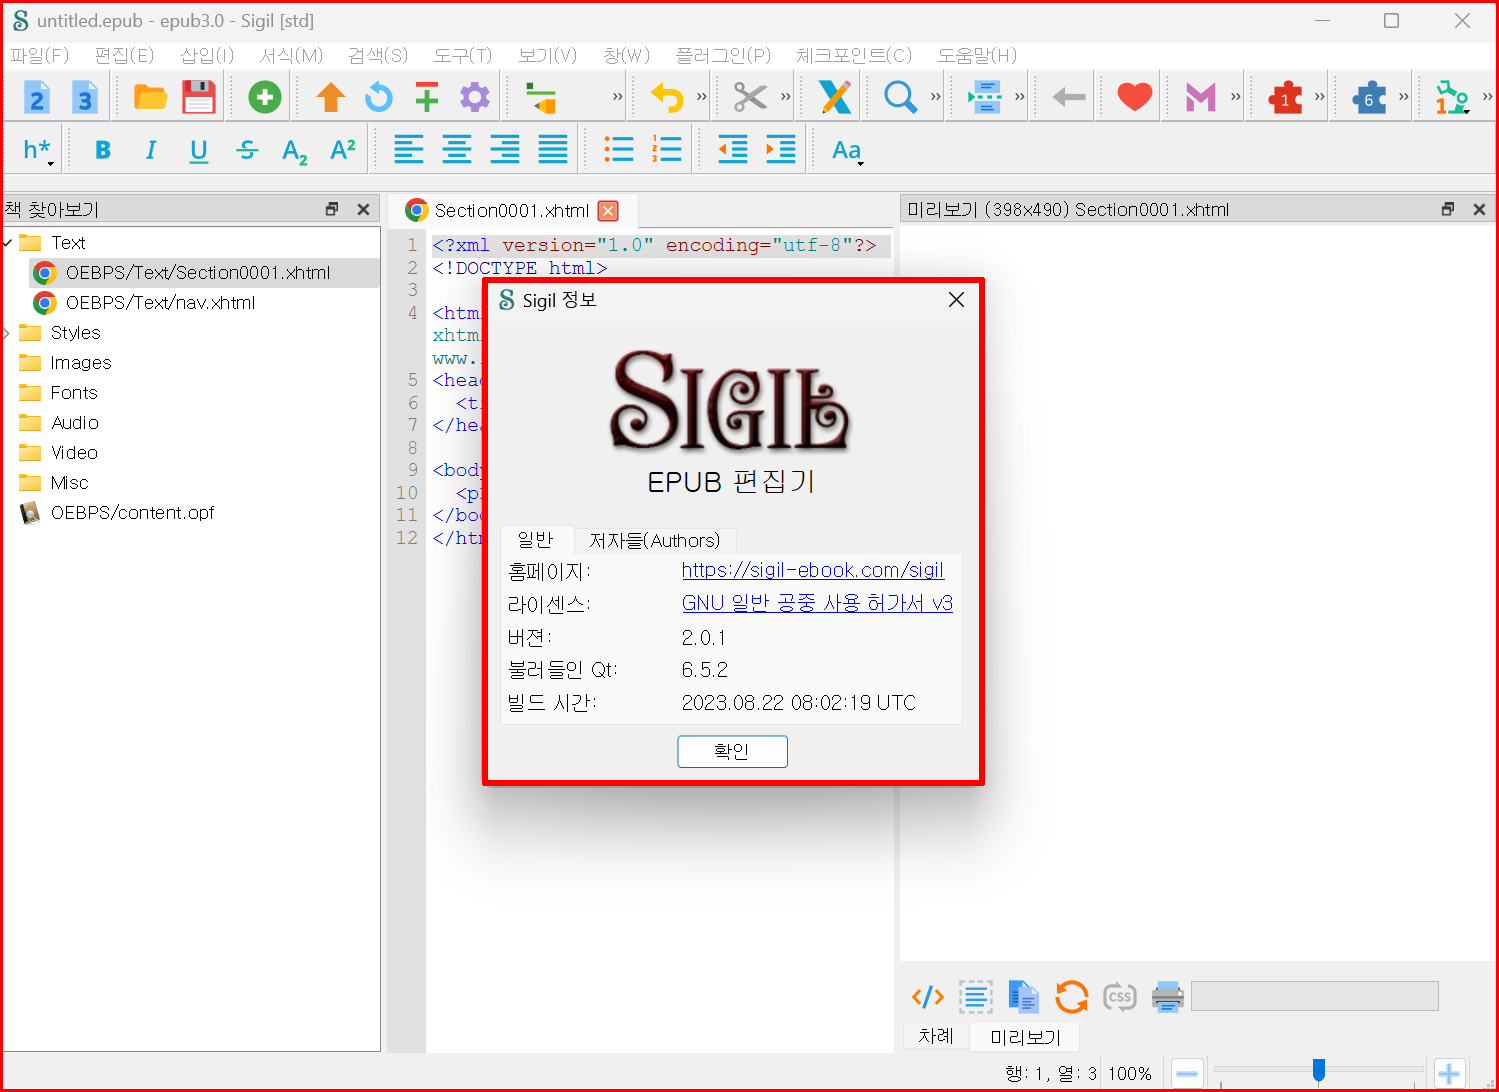1499x1092 pixels.
Task: Go back with gray left arrow
Action: [x=1069, y=97]
